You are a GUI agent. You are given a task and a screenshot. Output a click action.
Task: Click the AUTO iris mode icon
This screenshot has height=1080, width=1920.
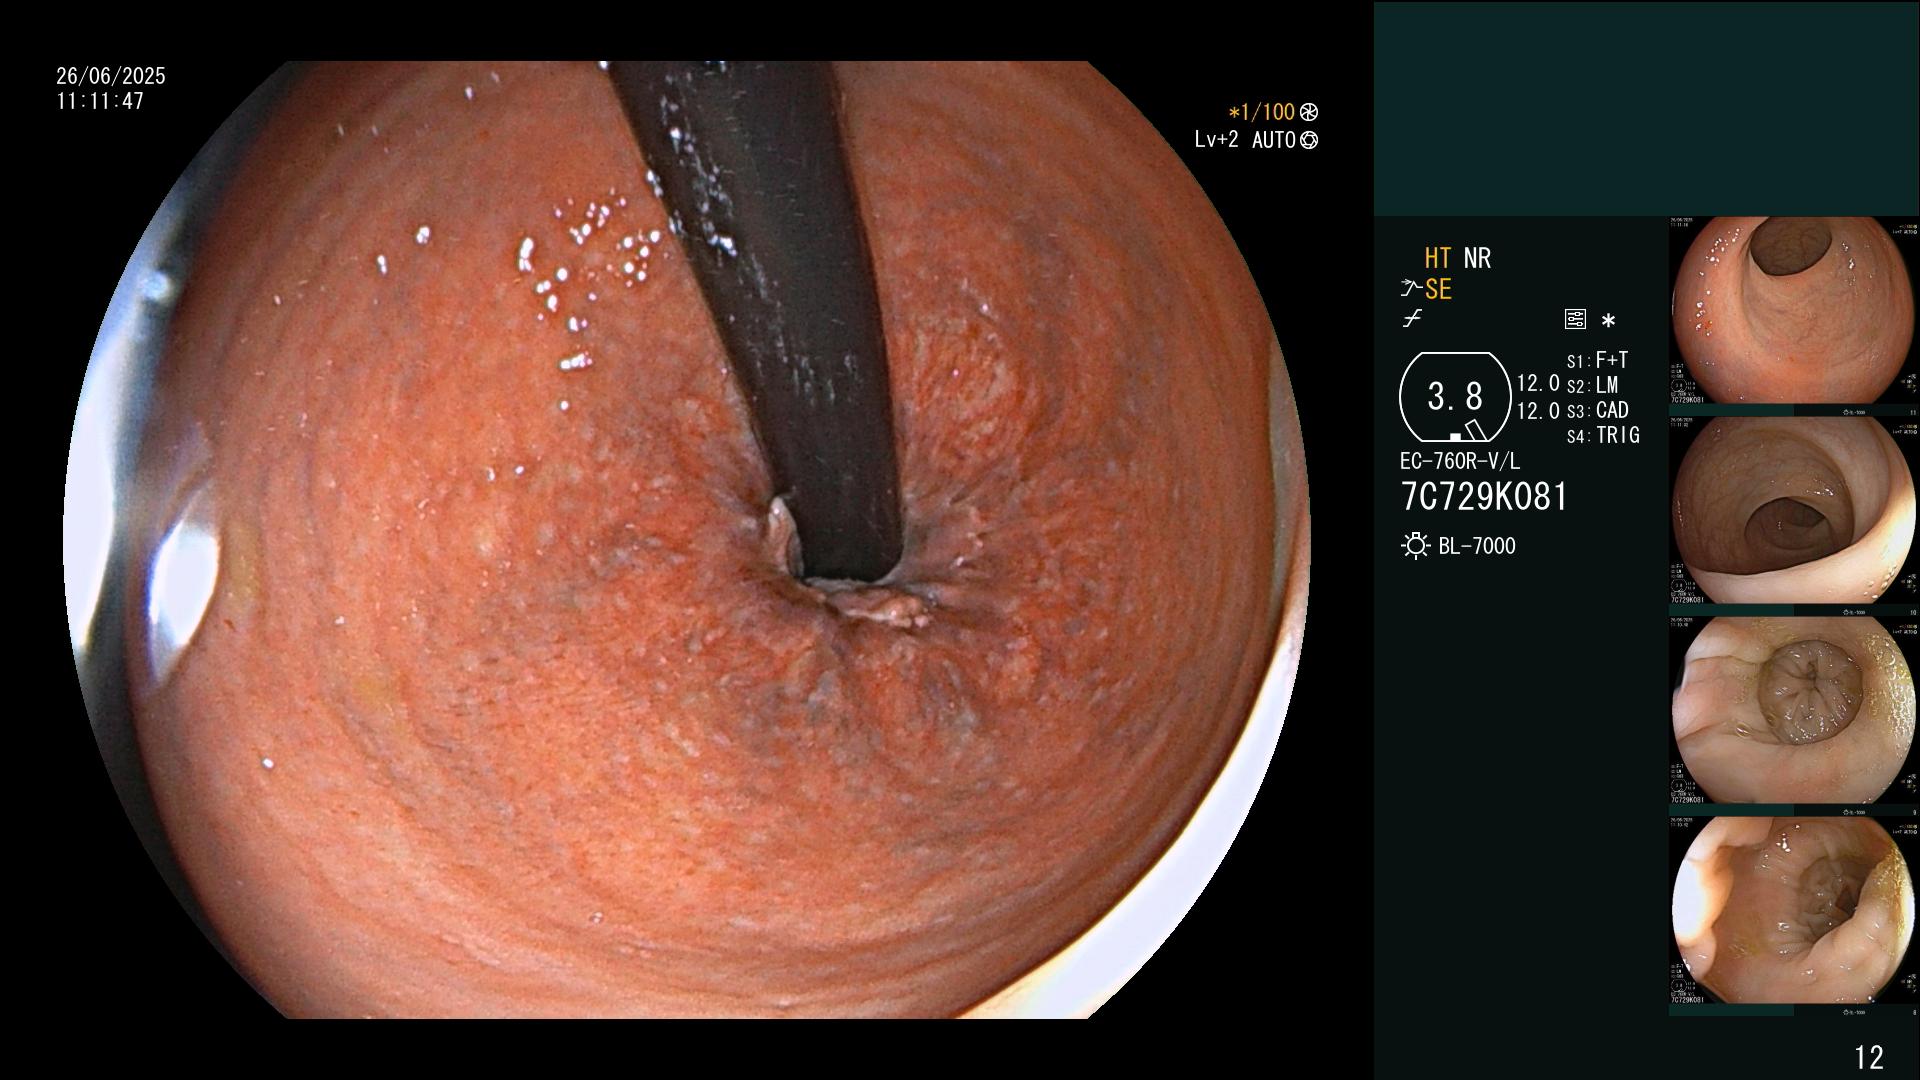point(1309,141)
